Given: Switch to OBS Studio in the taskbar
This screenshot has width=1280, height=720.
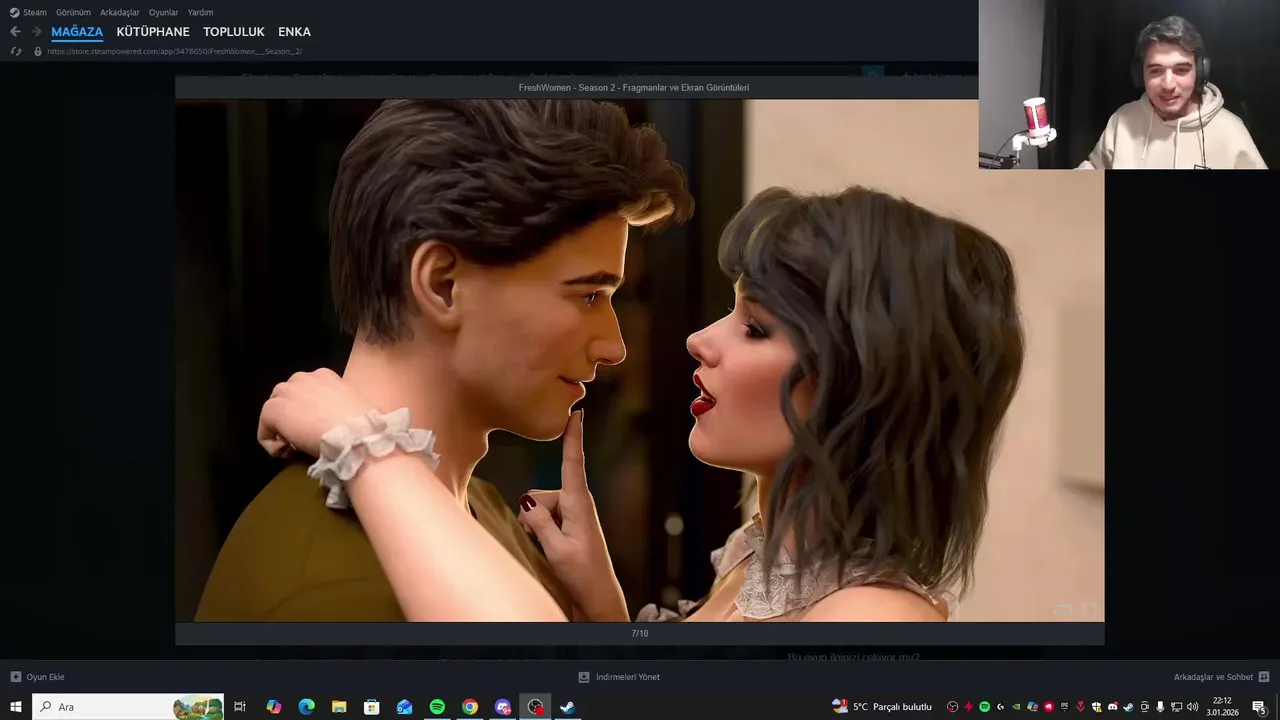Looking at the screenshot, I should [535, 707].
